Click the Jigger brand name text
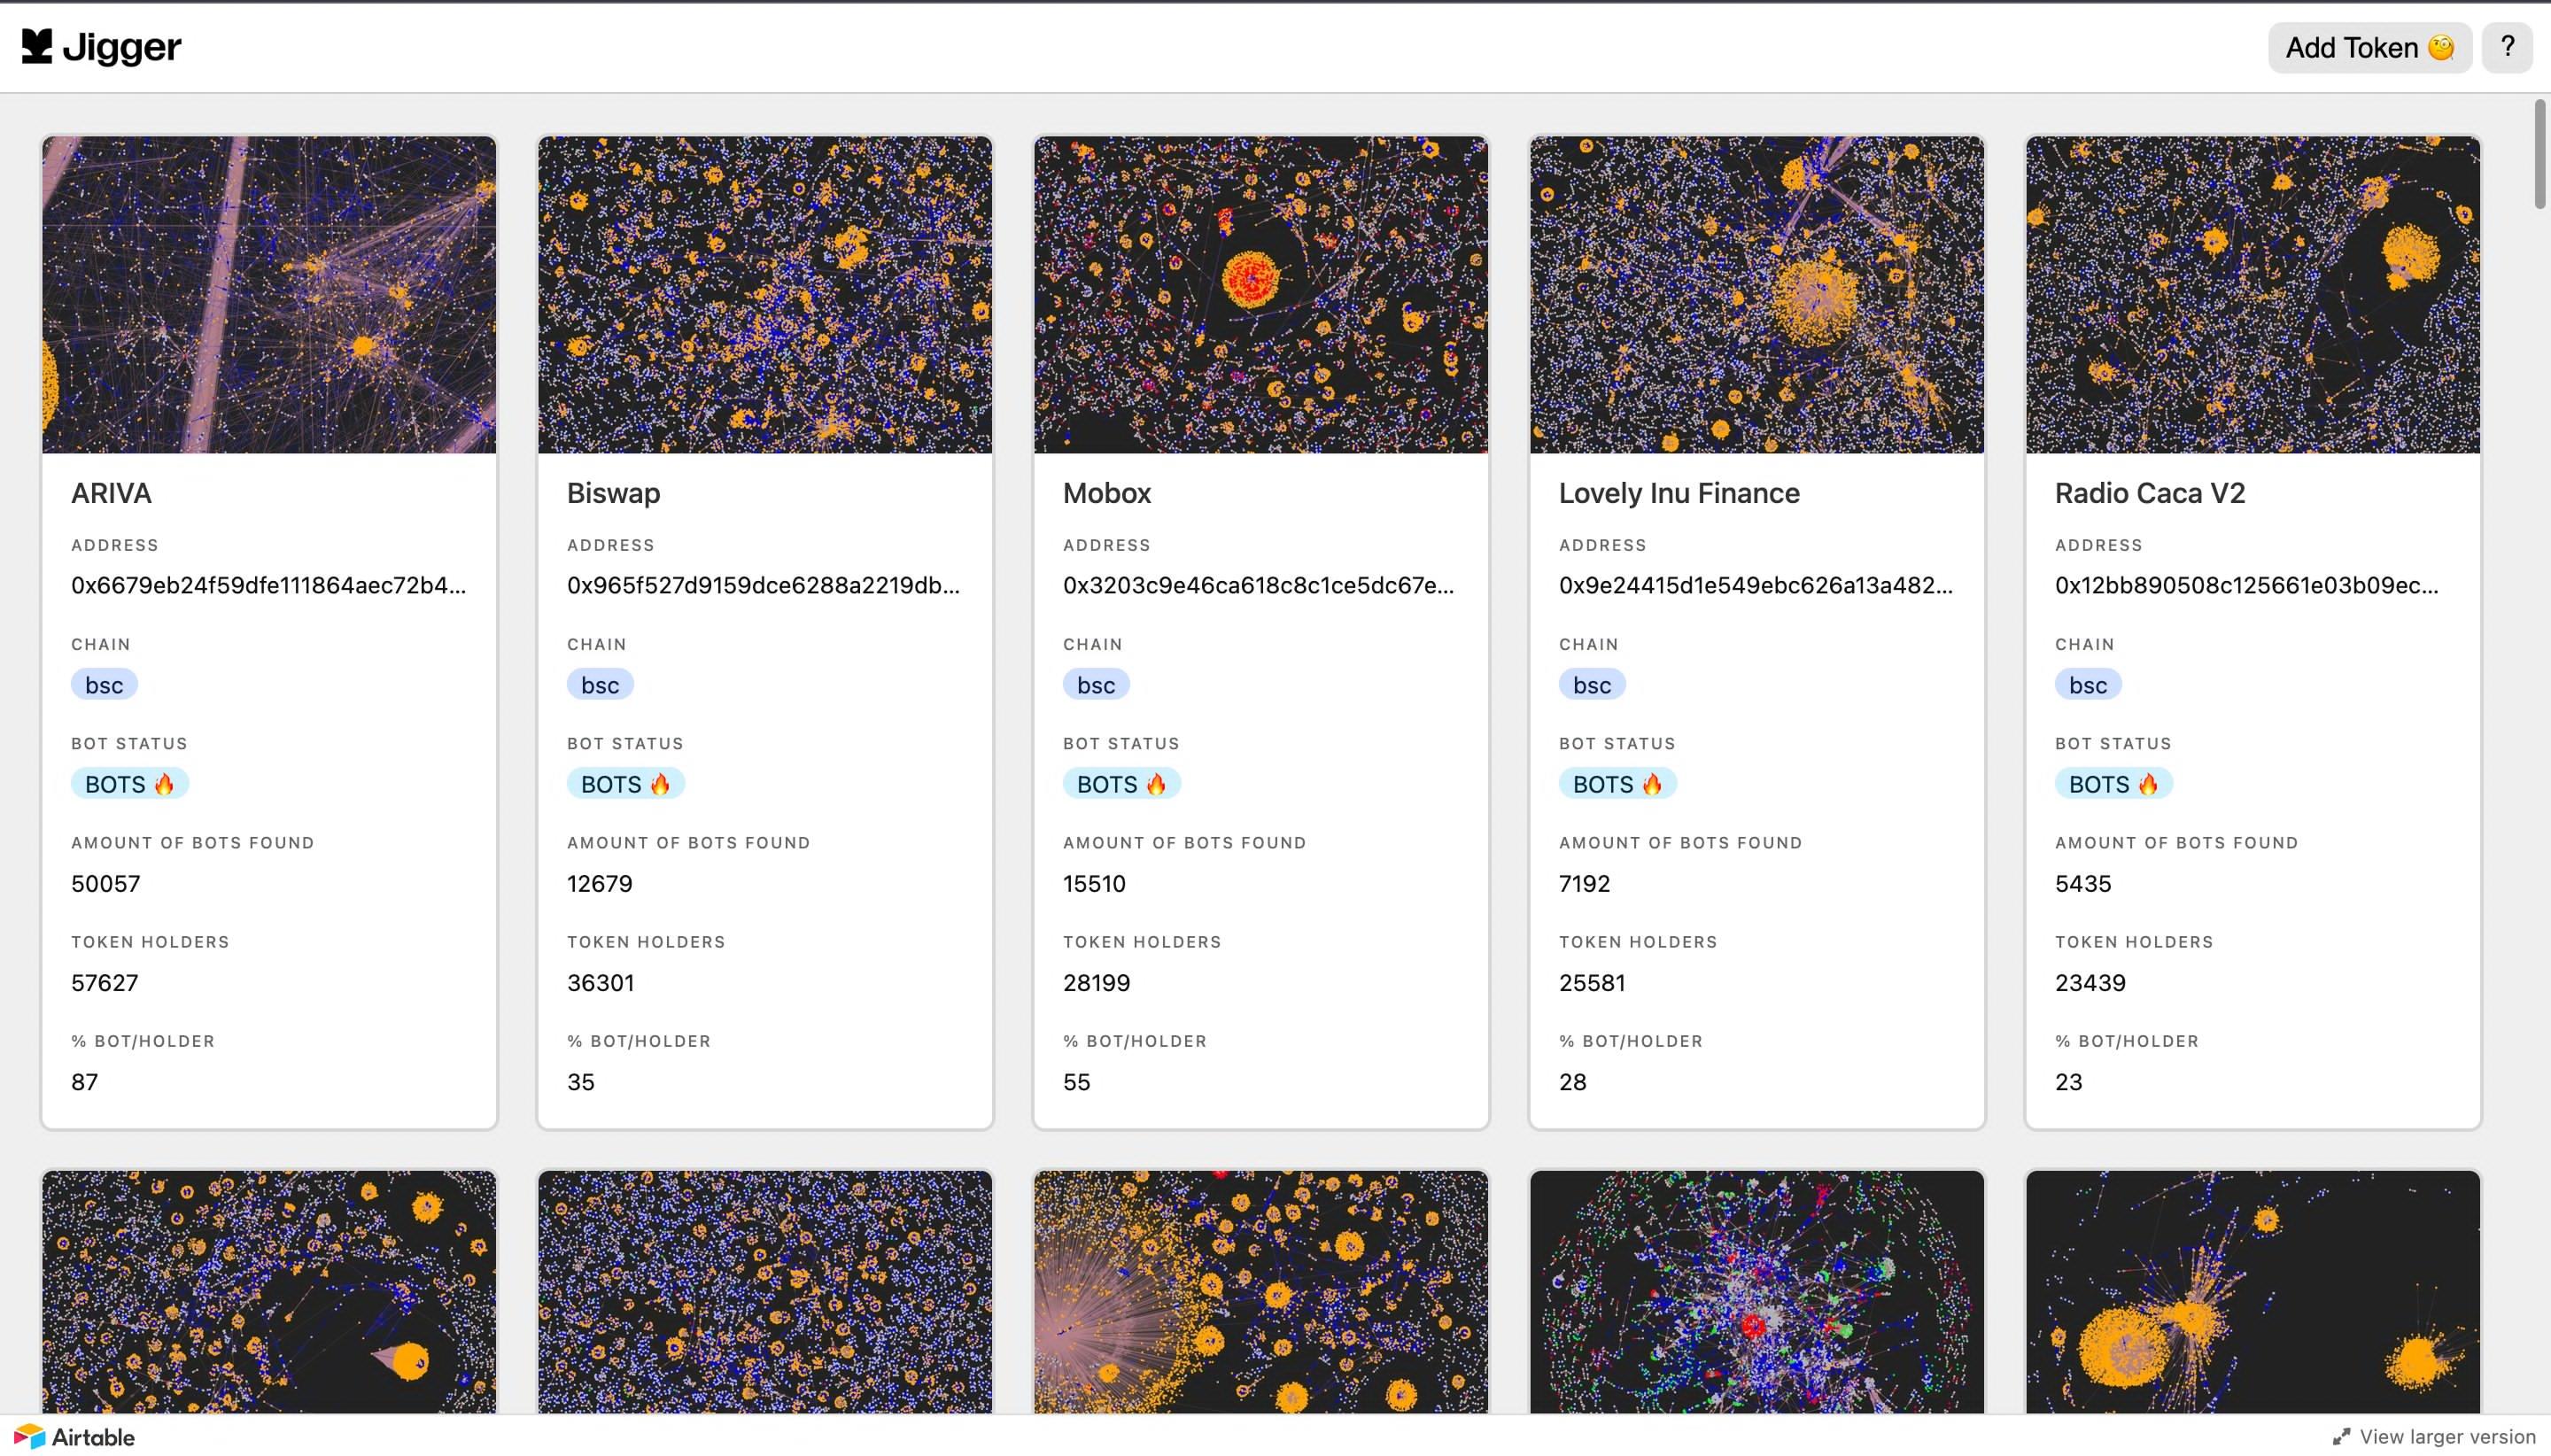Image resolution: width=2551 pixels, height=1456 pixels. [x=121, y=47]
